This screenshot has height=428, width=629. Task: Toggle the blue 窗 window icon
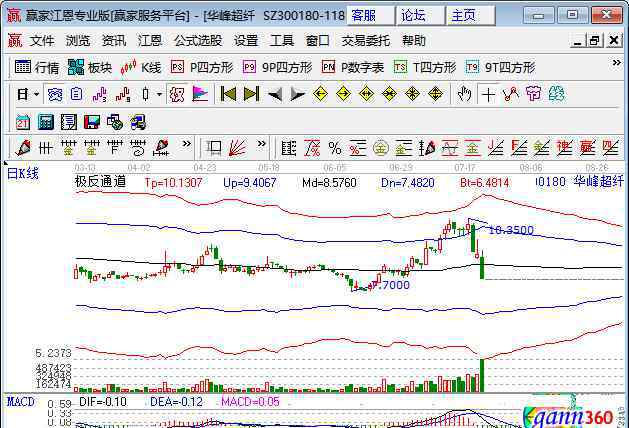[x=55, y=94]
